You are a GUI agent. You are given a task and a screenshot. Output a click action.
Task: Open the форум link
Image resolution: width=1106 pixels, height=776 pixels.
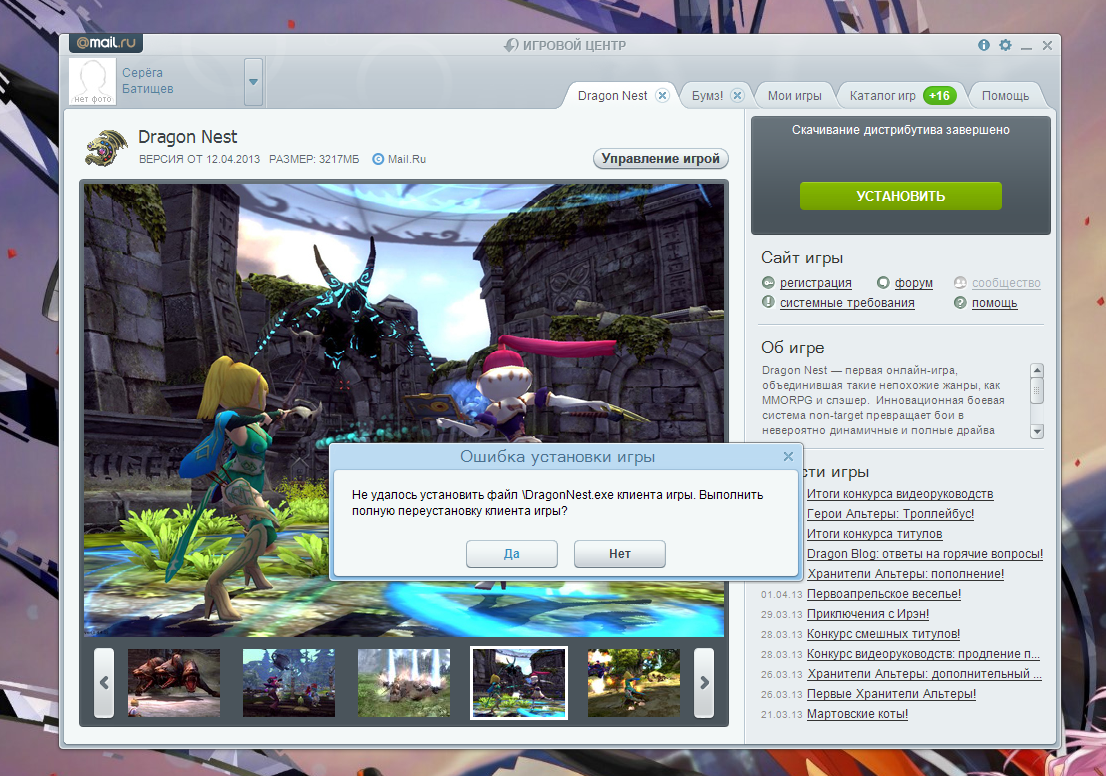coord(913,283)
